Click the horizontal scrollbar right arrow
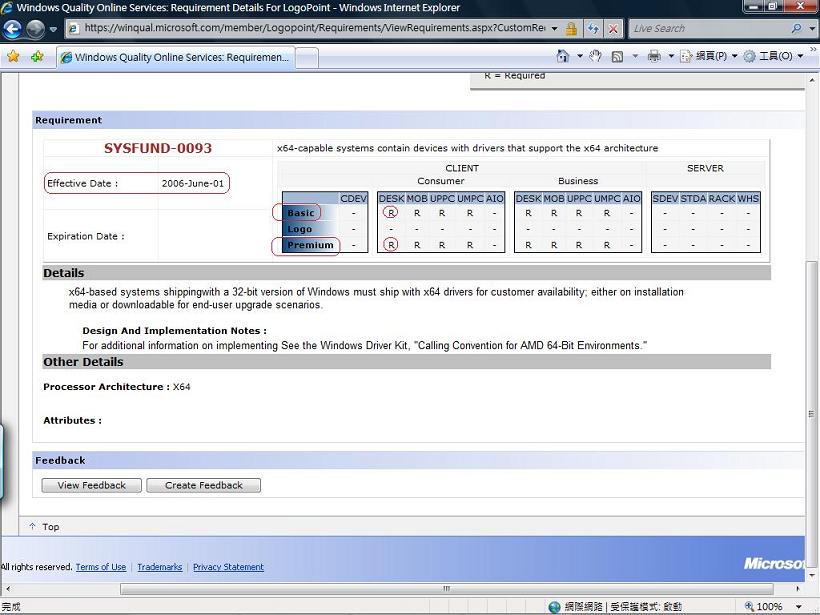Screen dimensions: 820x615 798,589
